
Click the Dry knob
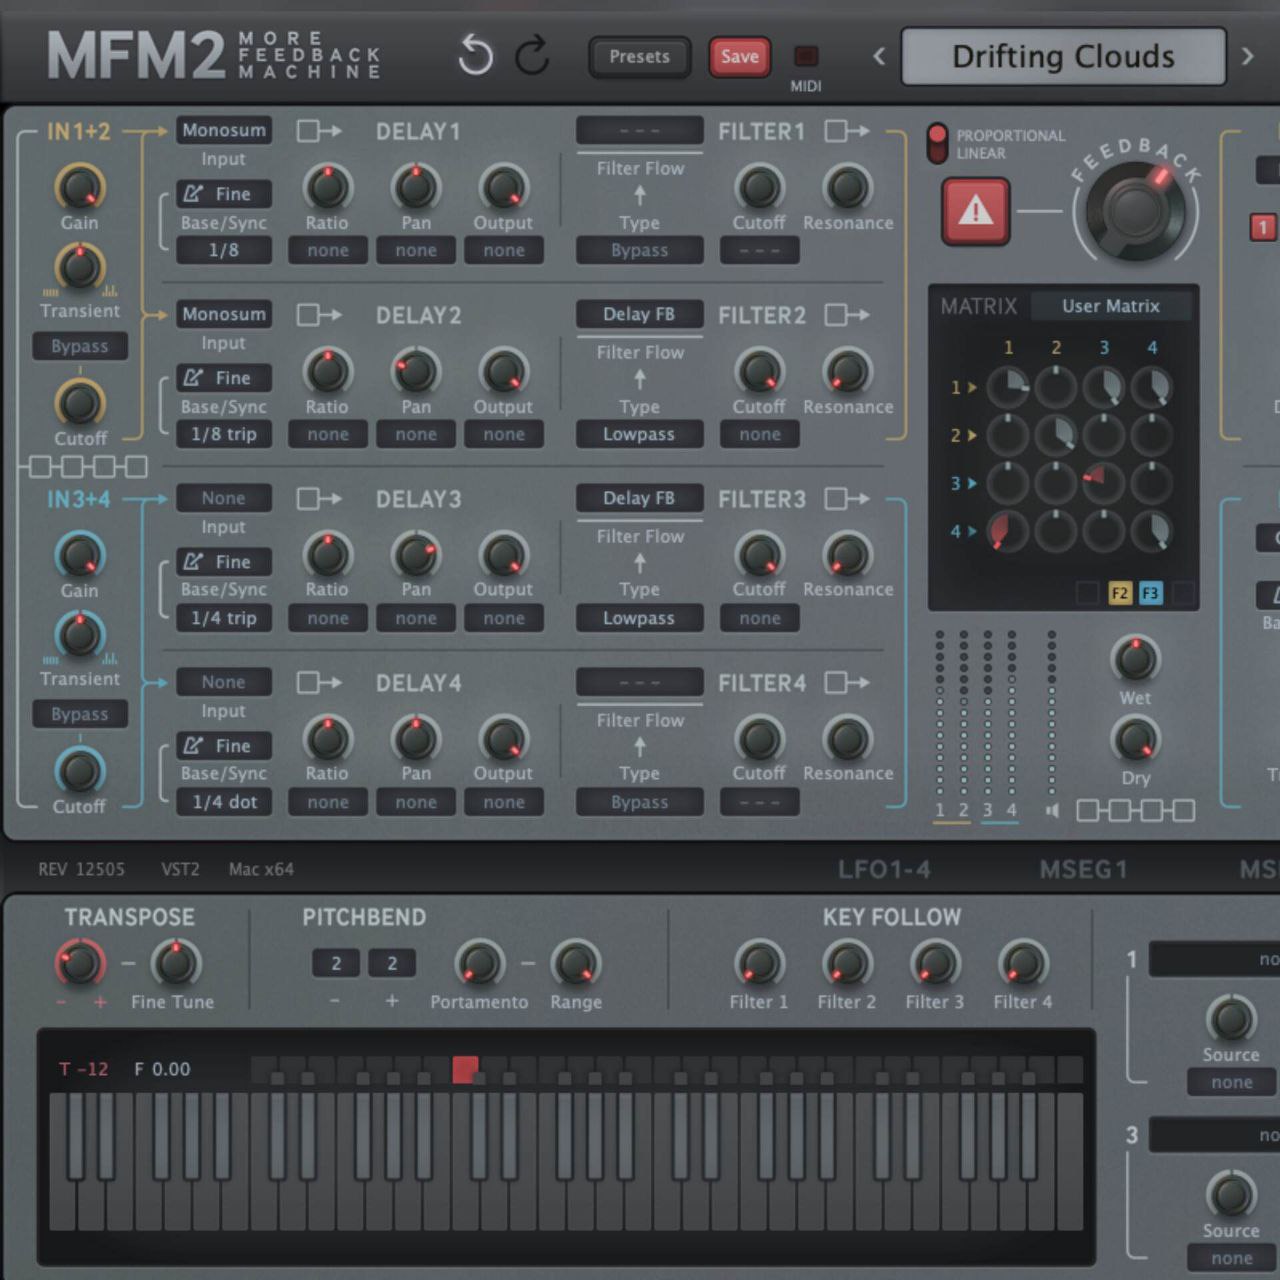(x=1135, y=739)
